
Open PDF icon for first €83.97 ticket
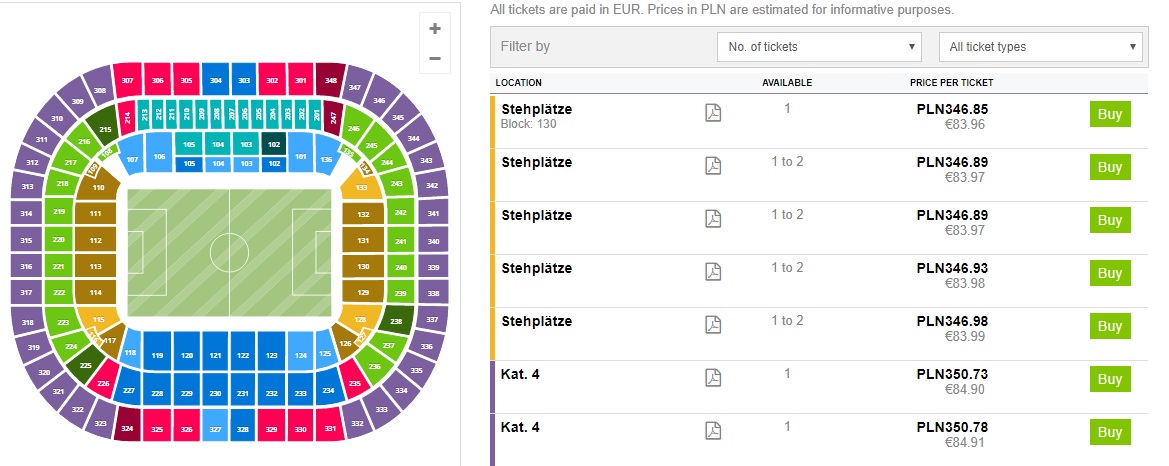713,166
